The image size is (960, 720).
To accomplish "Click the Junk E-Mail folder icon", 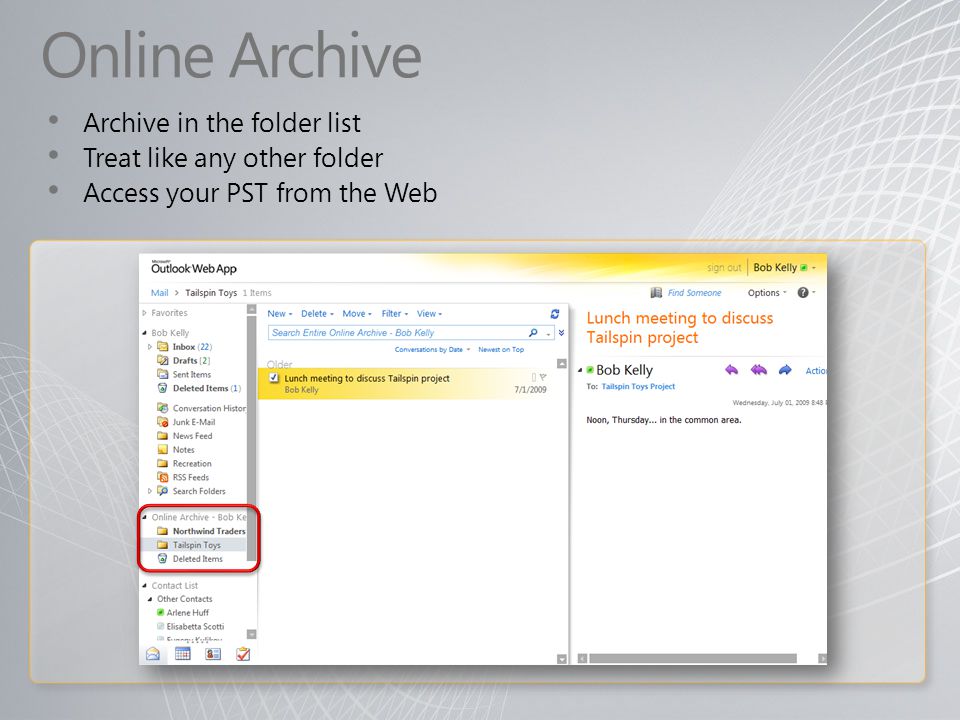I will click(x=162, y=422).
